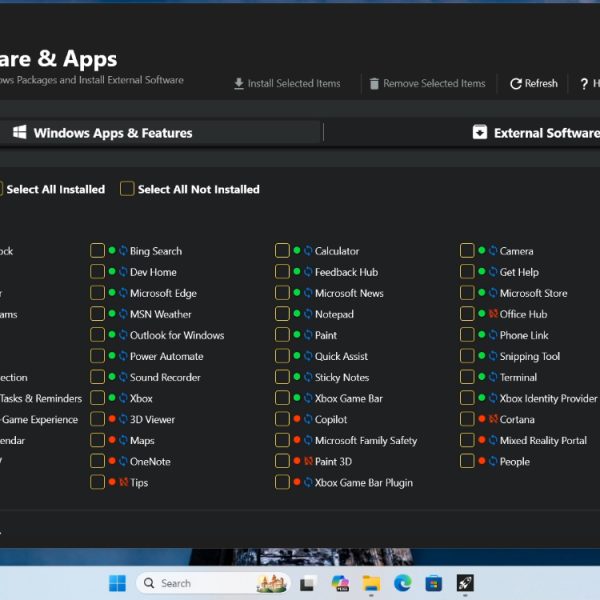The height and width of the screenshot is (600, 600).
Task: Click the crossed-out icon next to Cortana
Action: coord(493,419)
